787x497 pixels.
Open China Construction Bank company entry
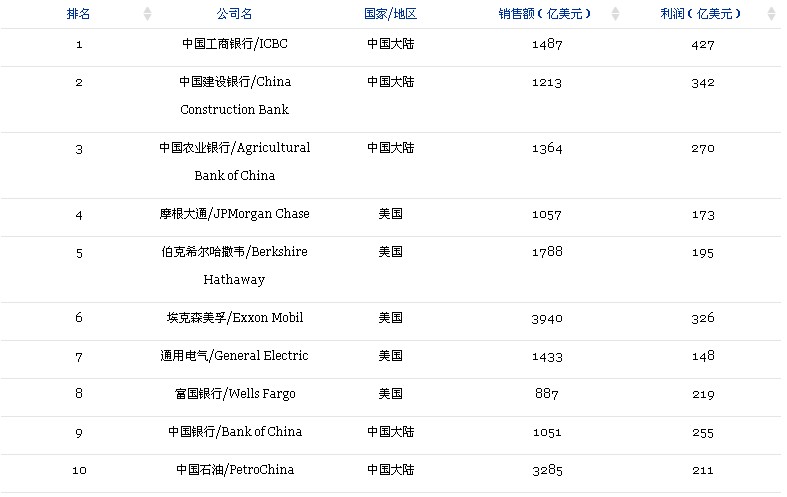[x=235, y=95]
